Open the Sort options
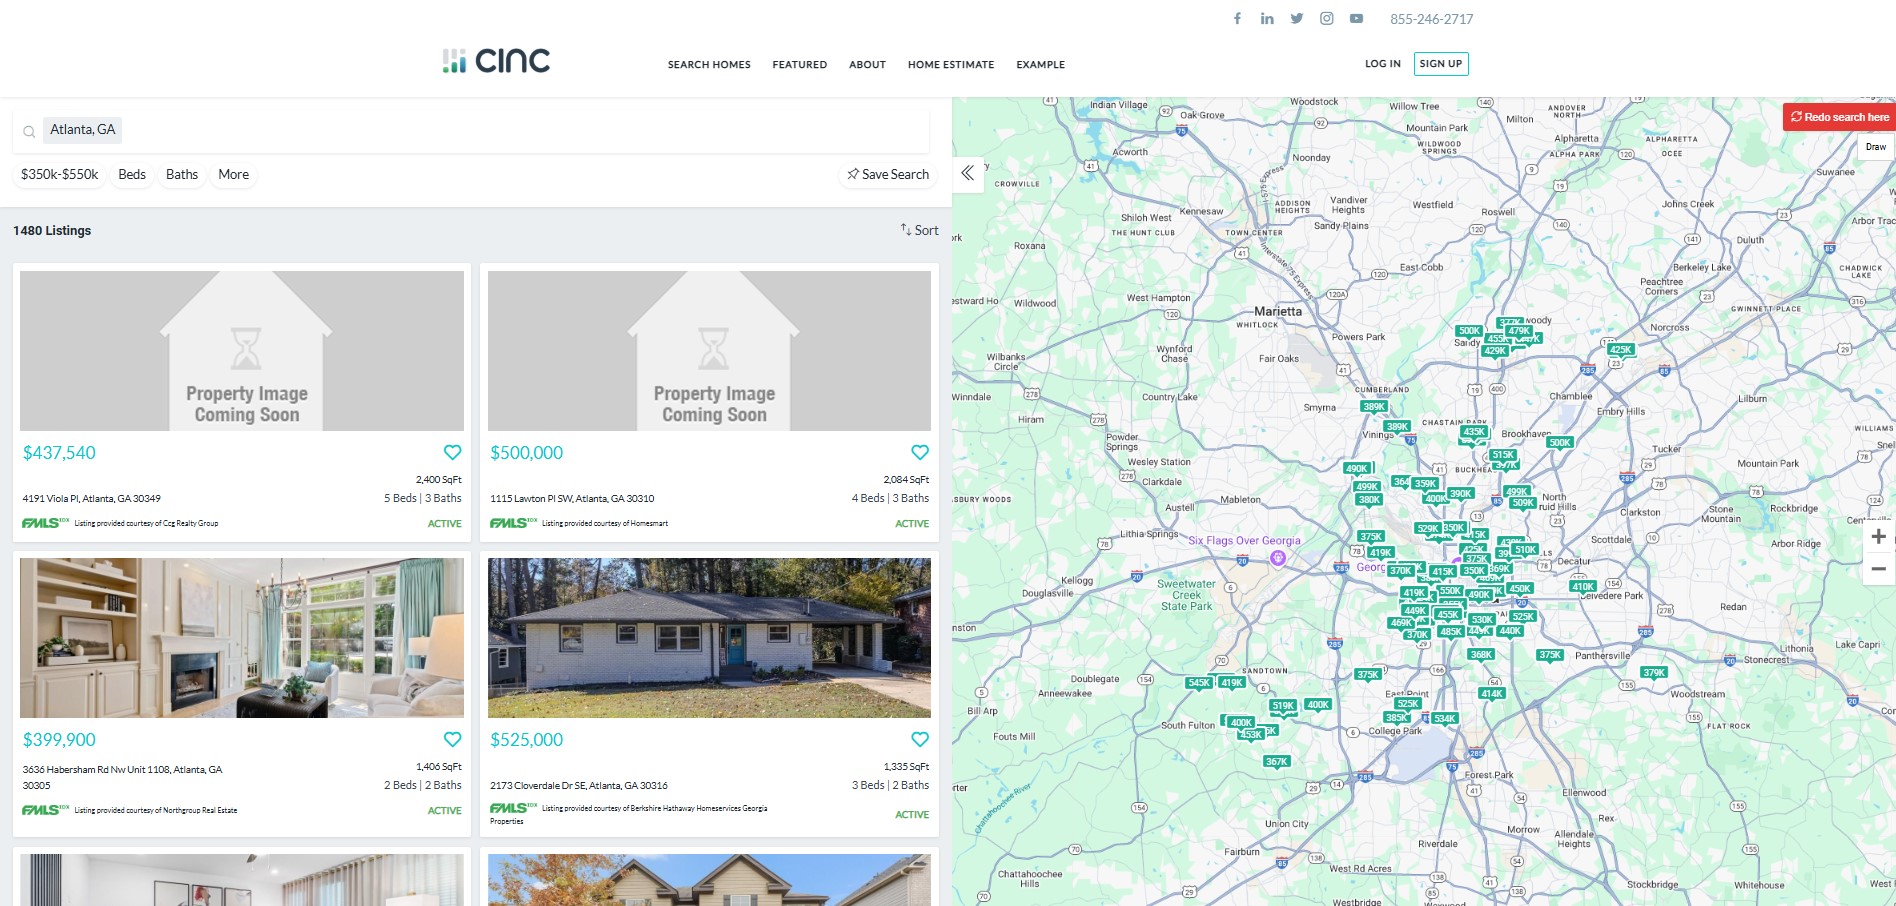Viewport: 1896px width, 906px height. [x=919, y=230]
